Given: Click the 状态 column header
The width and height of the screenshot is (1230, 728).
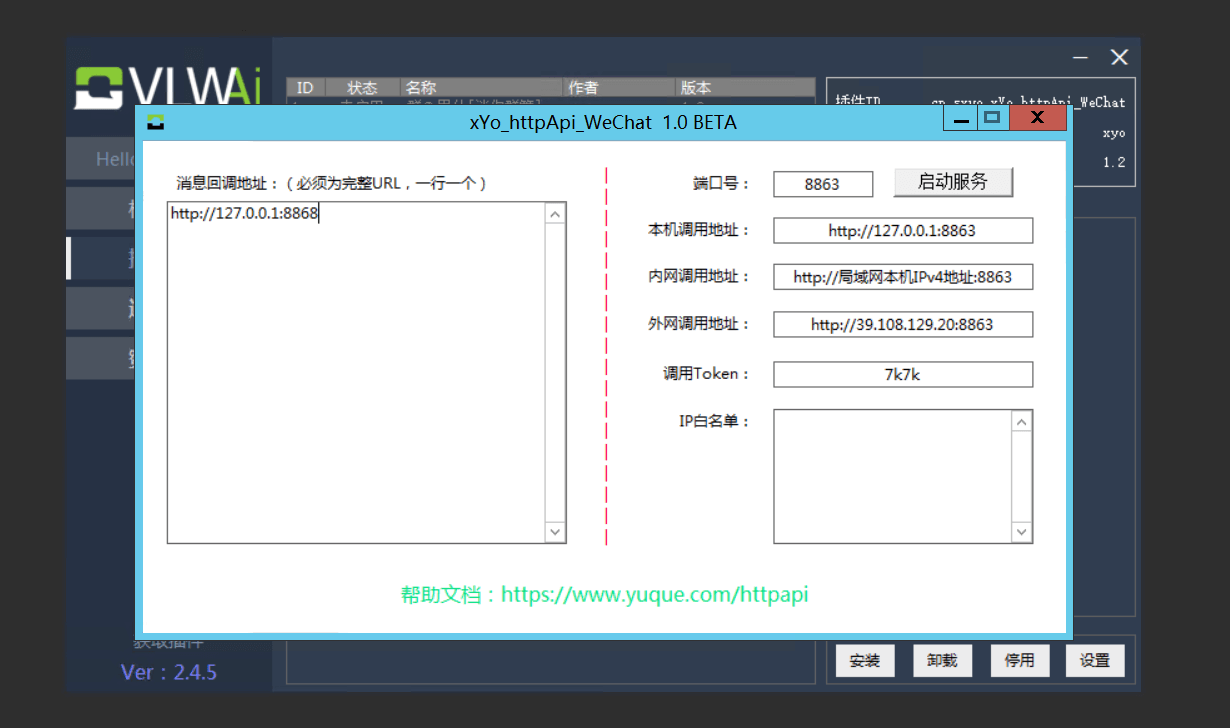Looking at the screenshot, I should pyautogui.click(x=362, y=87).
